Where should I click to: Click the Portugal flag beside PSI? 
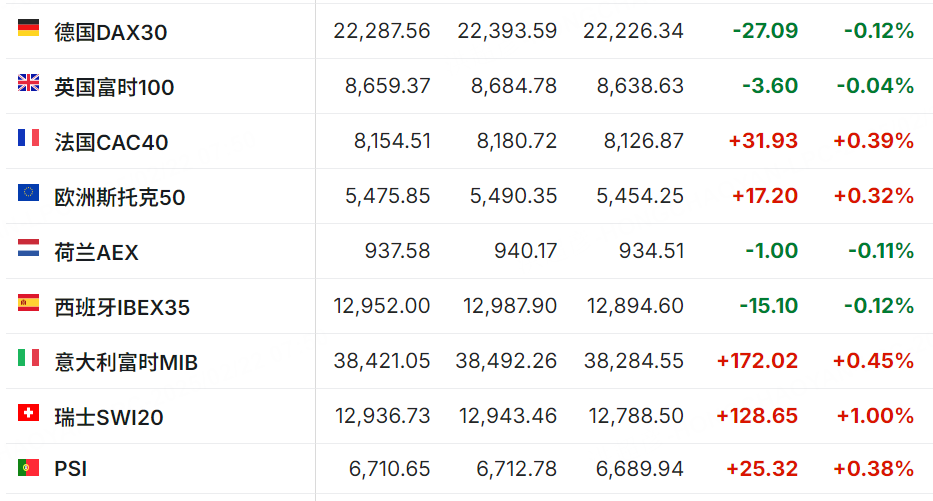[28, 468]
